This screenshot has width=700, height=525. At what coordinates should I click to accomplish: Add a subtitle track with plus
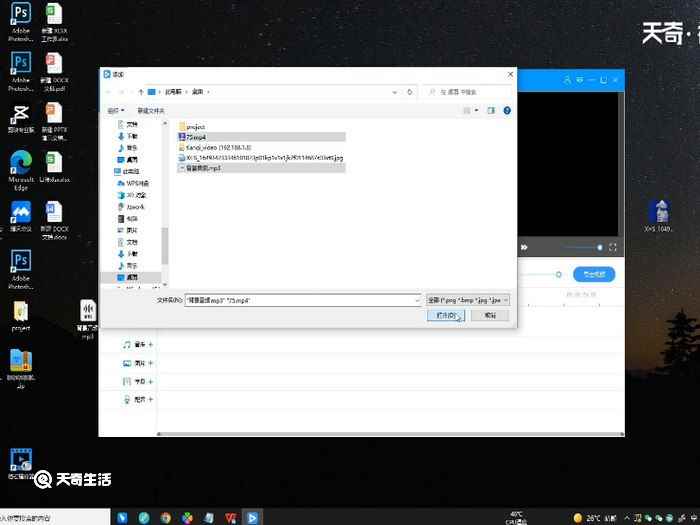(151, 381)
